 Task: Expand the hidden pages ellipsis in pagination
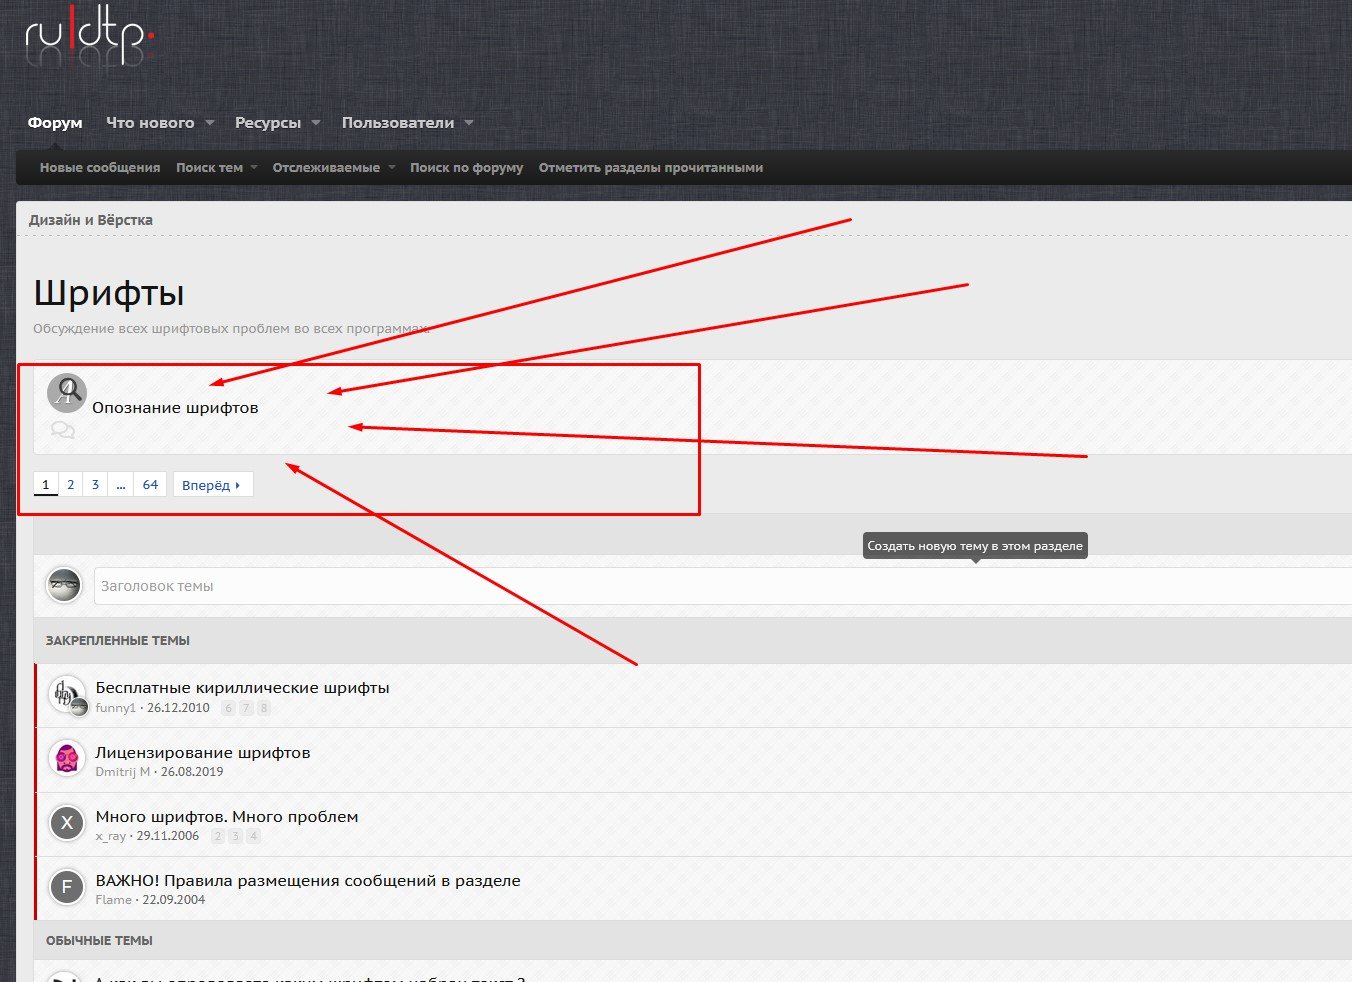(x=120, y=484)
